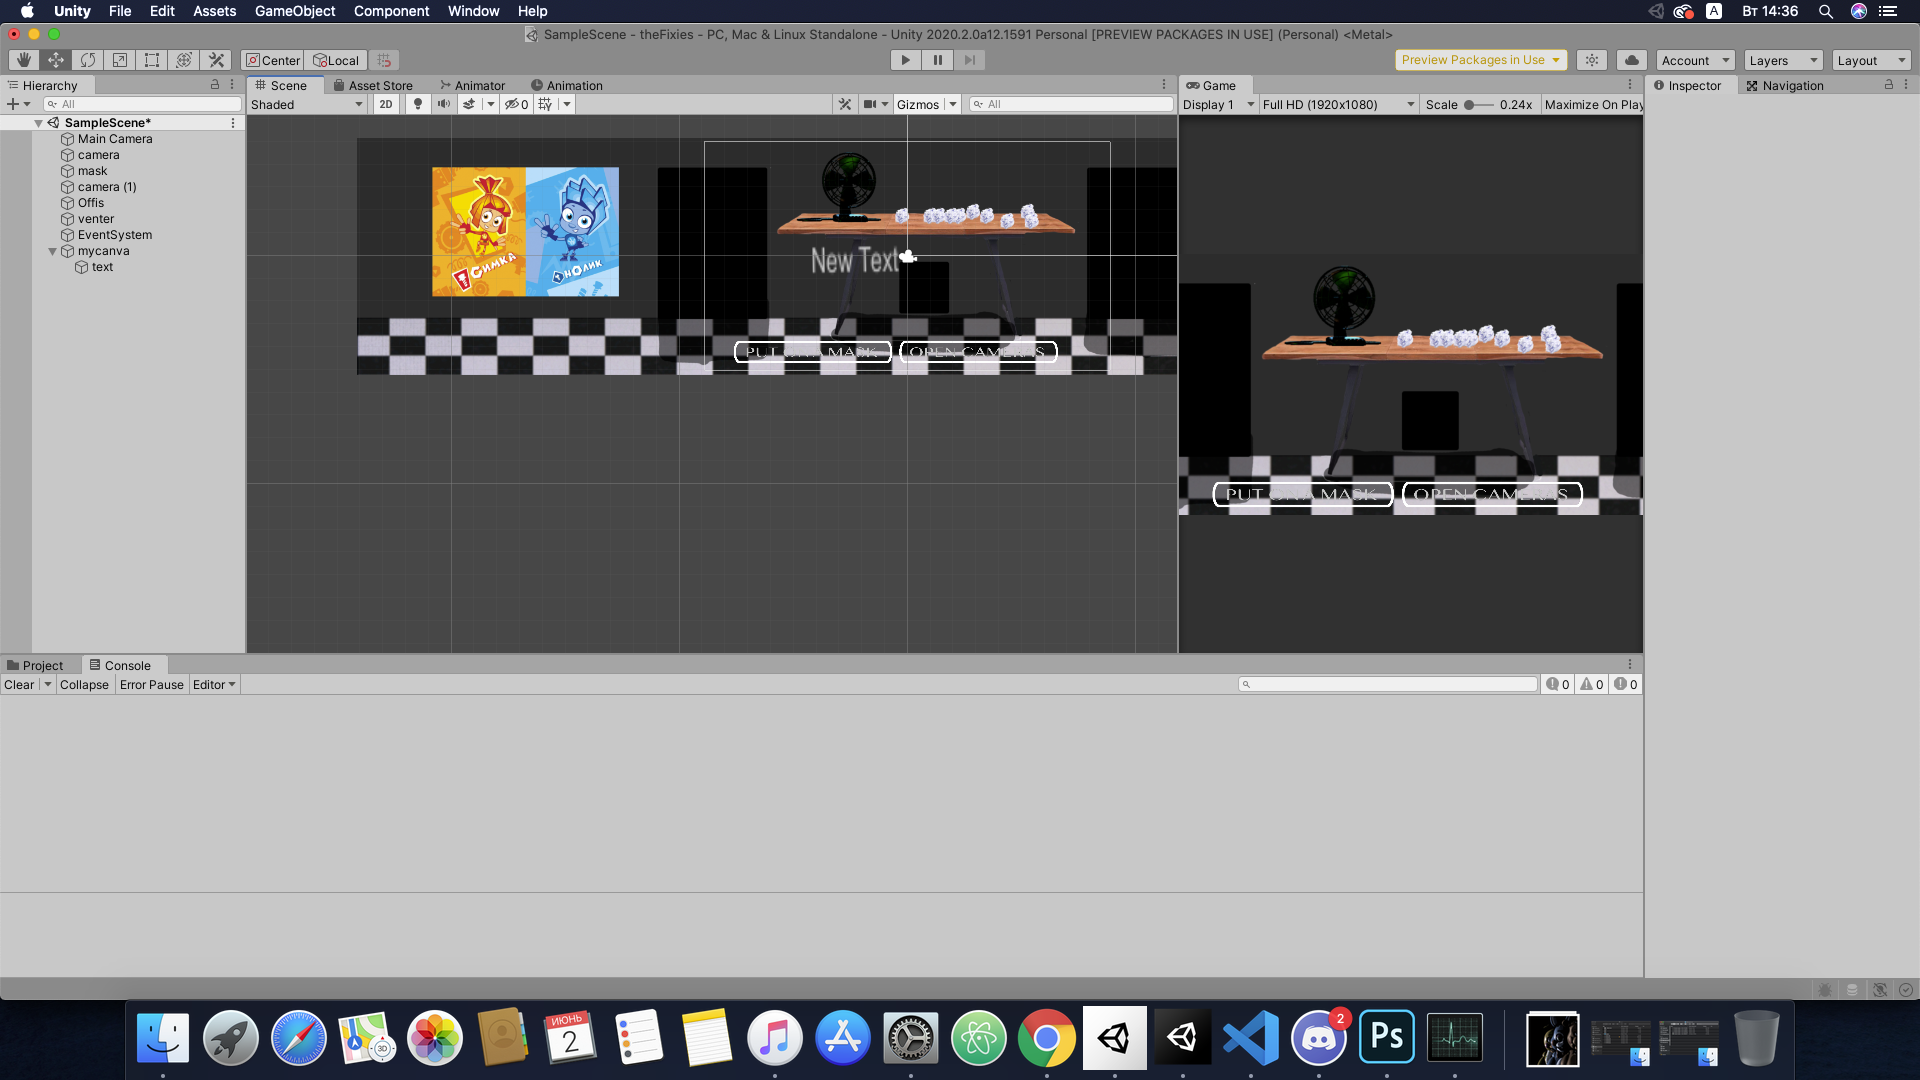Select the Rotate tool
Image resolution: width=1920 pixels, height=1080 pixels.
coord(88,60)
